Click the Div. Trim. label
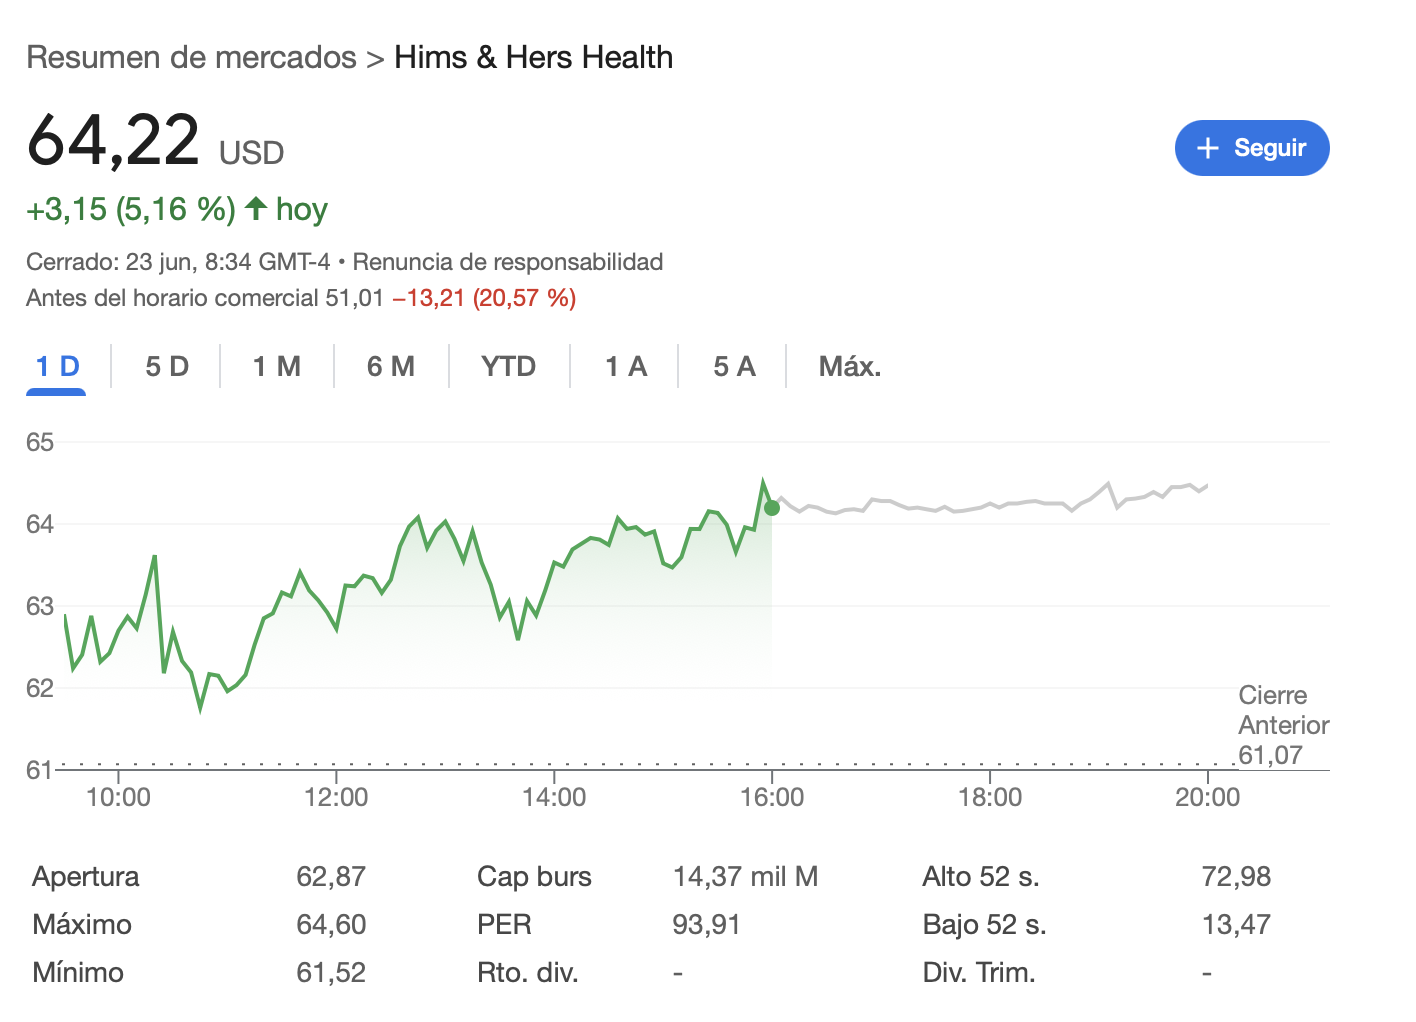Image resolution: width=1416 pixels, height=1022 pixels. [979, 973]
